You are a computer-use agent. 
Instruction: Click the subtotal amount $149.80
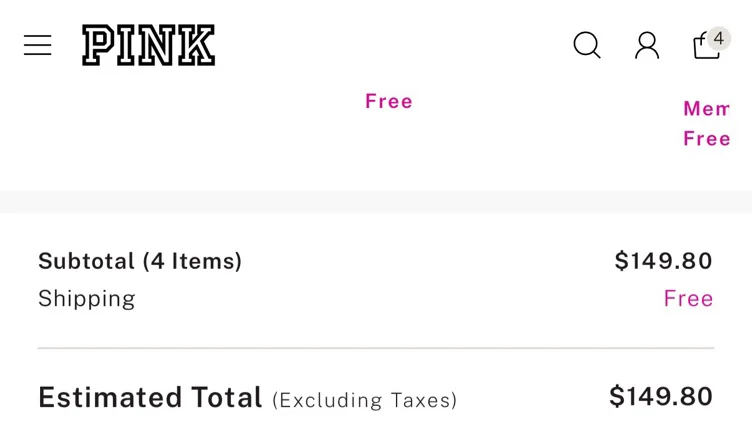pyautogui.click(x=664, y=261)
